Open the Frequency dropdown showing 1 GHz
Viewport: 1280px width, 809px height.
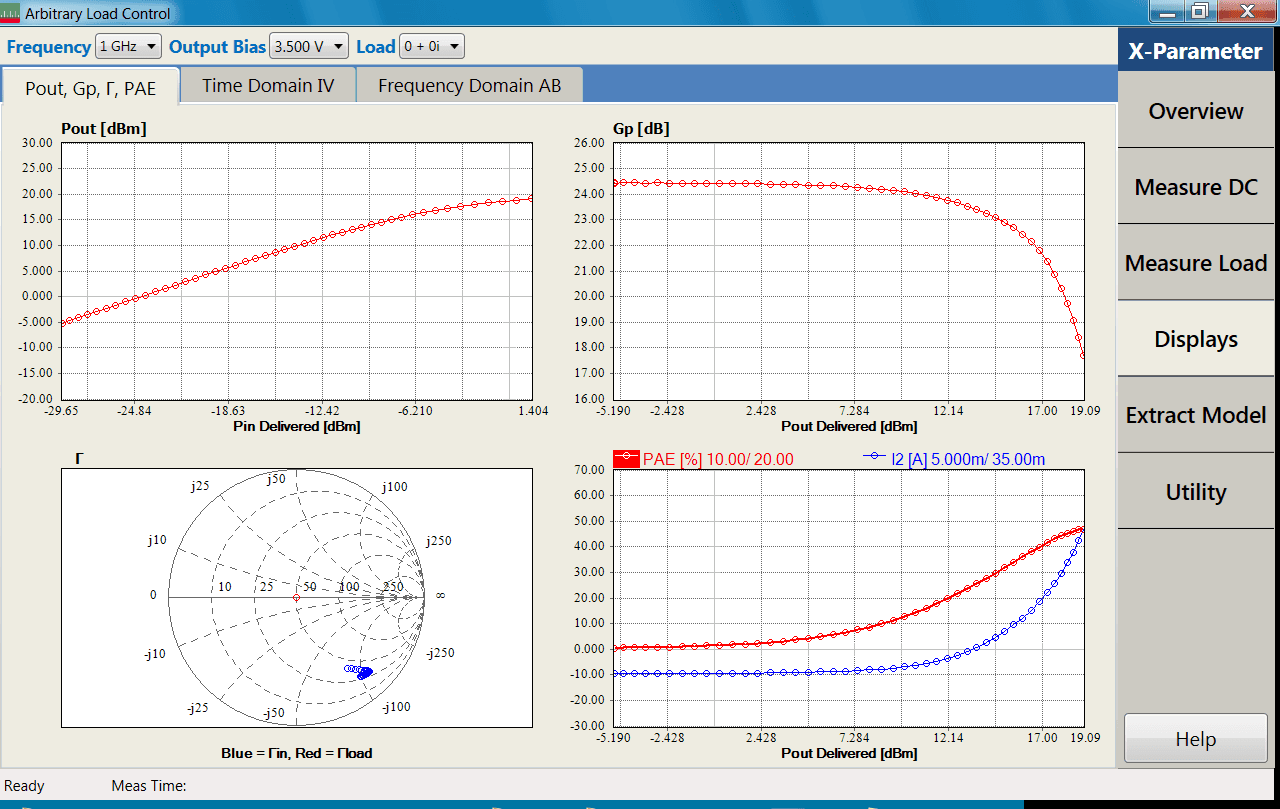pyautogui.click(x=127, y=45)
